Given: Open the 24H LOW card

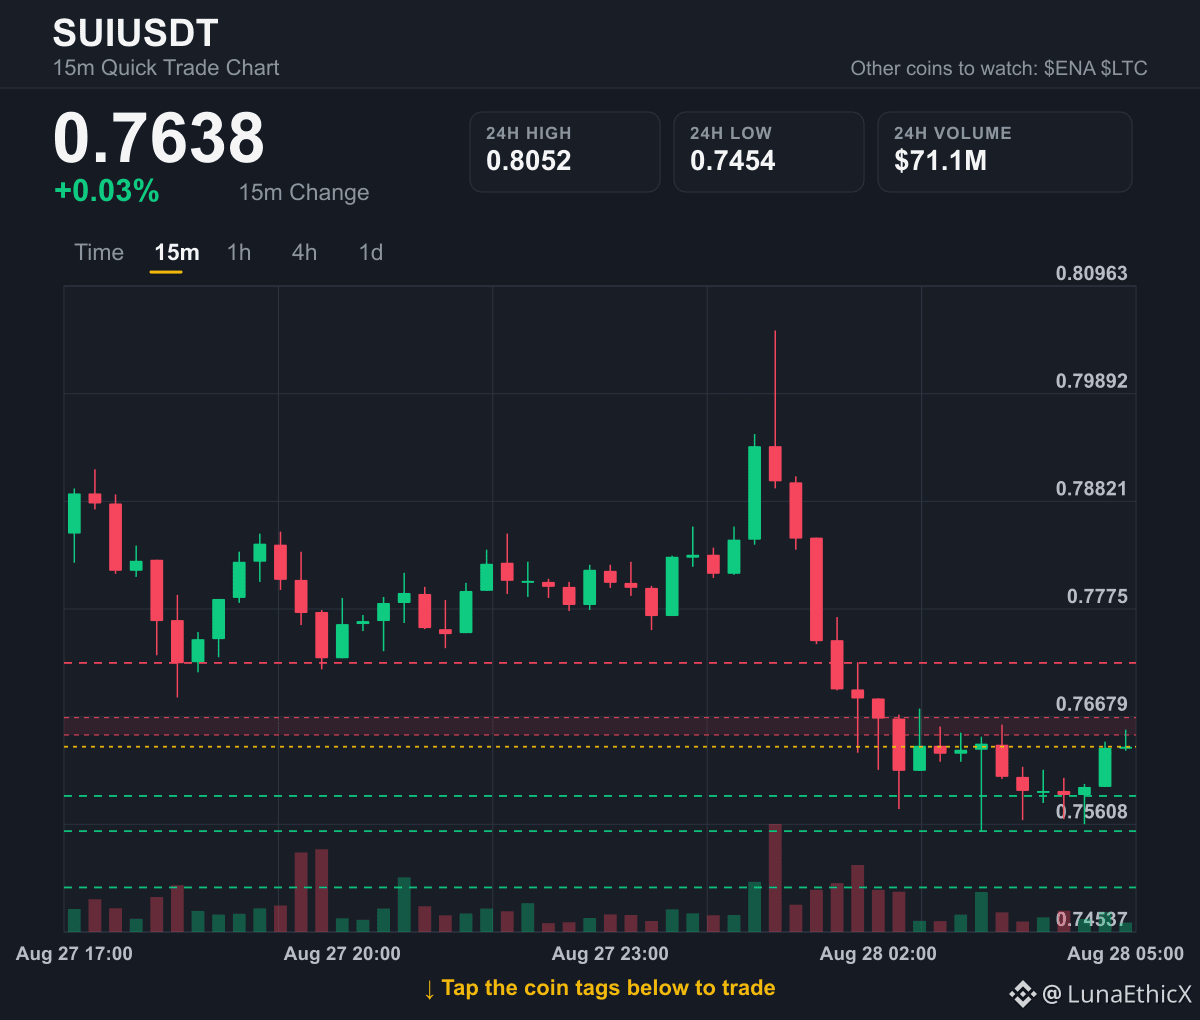Looking at the screenshot, I should (x=769, y=152).
